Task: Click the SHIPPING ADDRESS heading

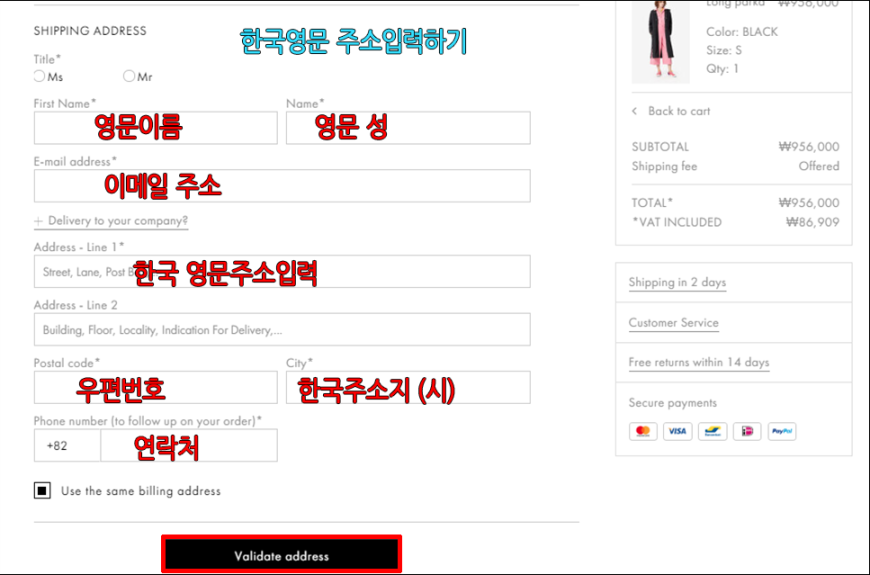Action: click(90, 31)
